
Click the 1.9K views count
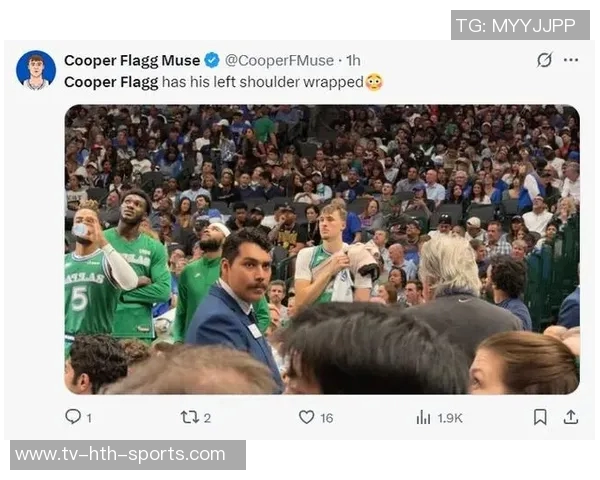click(x=450, y=418)
